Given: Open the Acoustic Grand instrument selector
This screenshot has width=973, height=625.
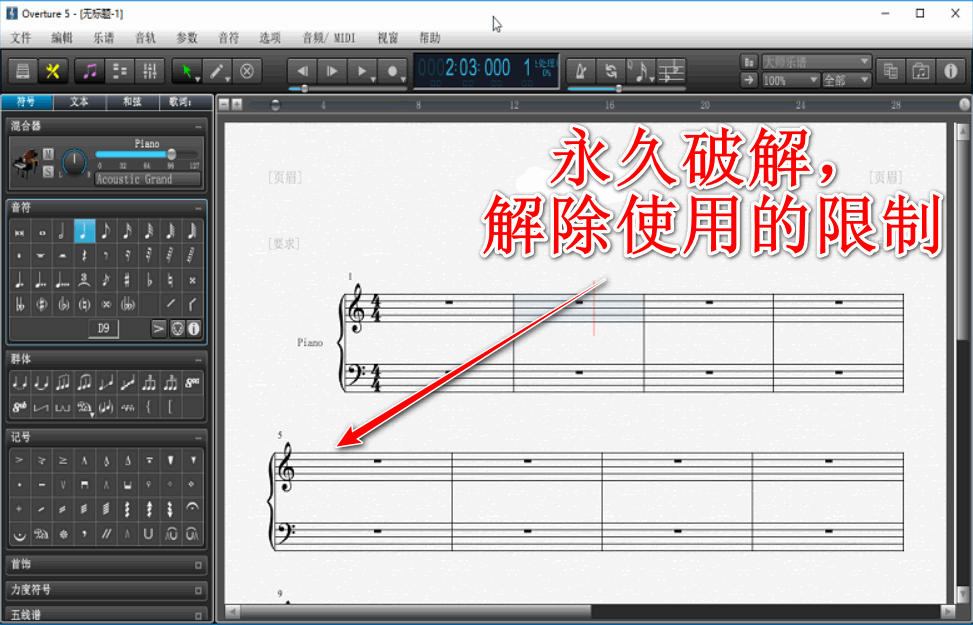Looking at the screenshot, I should pos(148,179).
